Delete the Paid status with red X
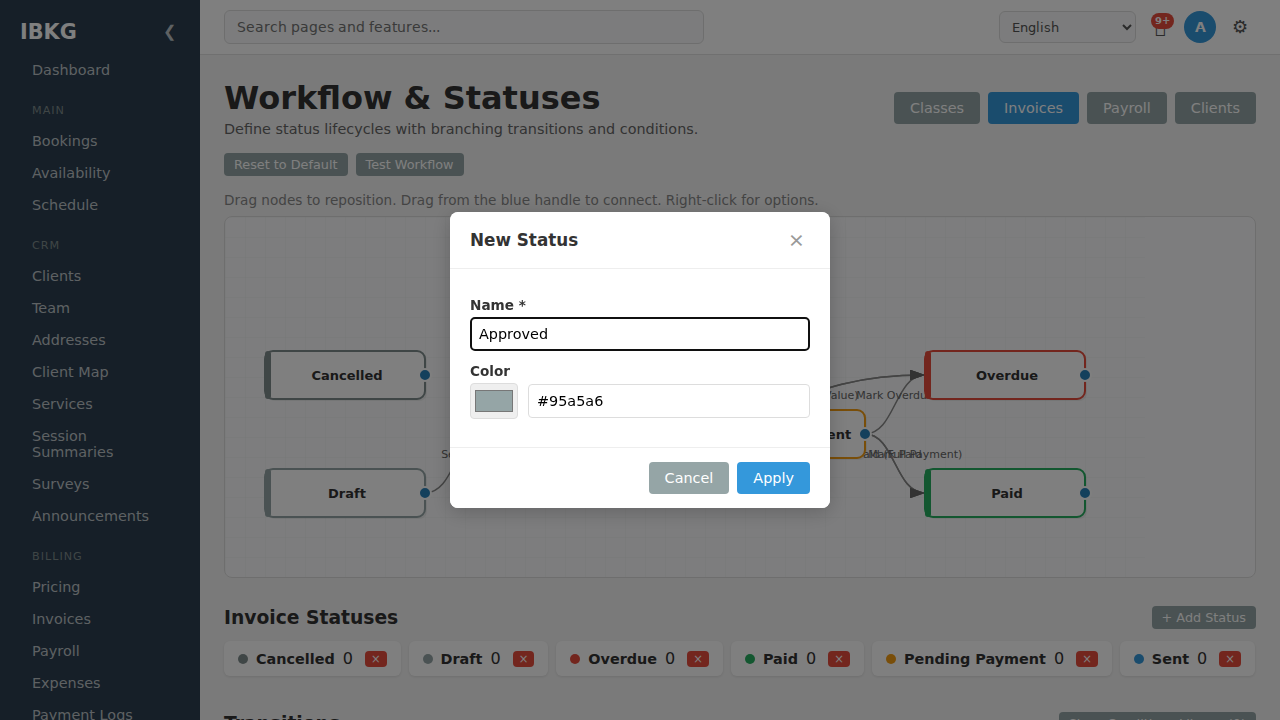Image resolution: width=1280 pixels, height=720 pixels. (839, 659)
